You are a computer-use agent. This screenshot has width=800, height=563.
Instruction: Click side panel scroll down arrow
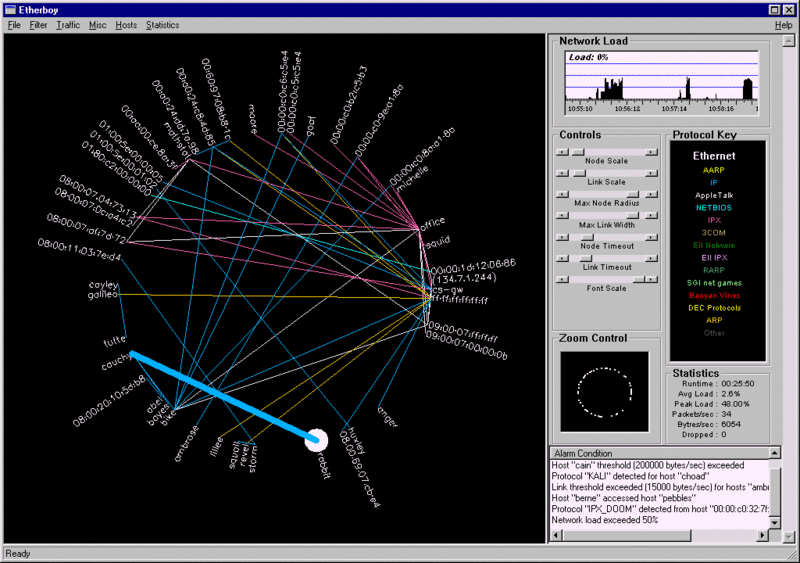[x=789, y=537]
